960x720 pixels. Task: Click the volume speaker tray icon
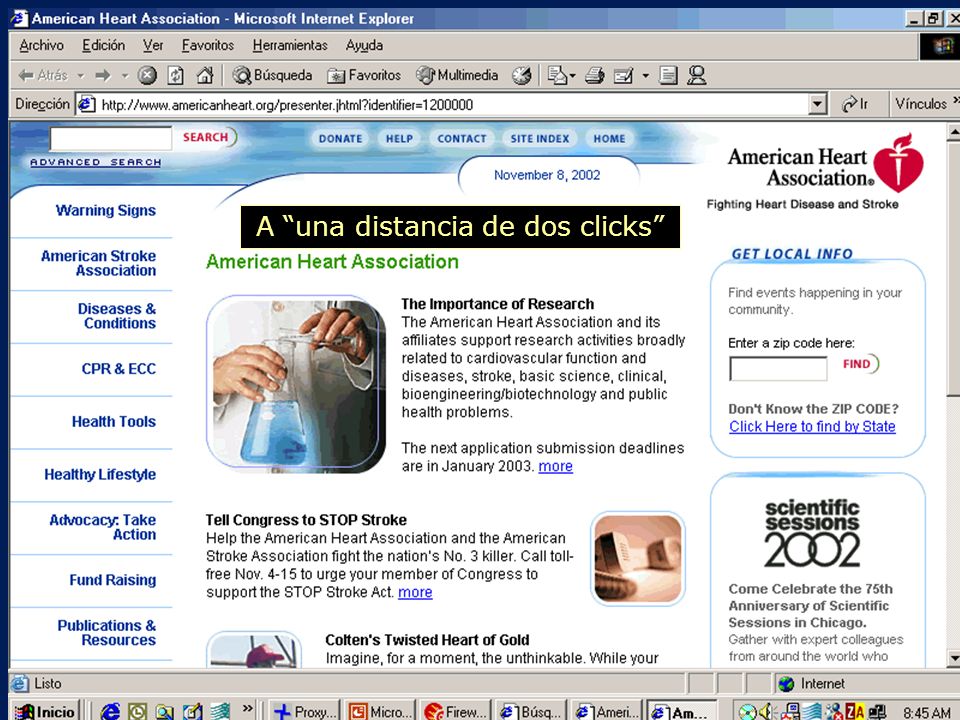(x=767, y=711)
